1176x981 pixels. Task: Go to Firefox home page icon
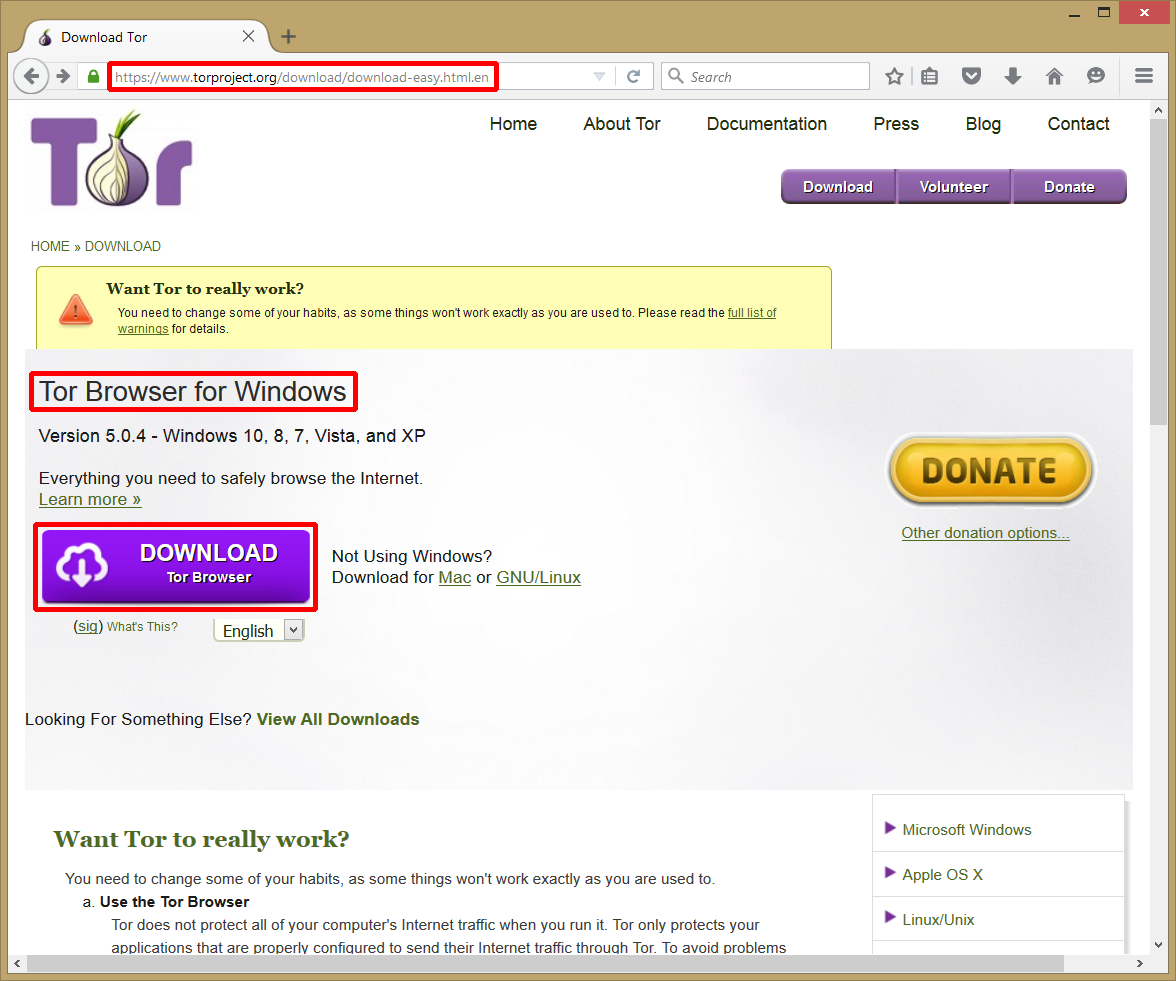[x=1054, y=76]
